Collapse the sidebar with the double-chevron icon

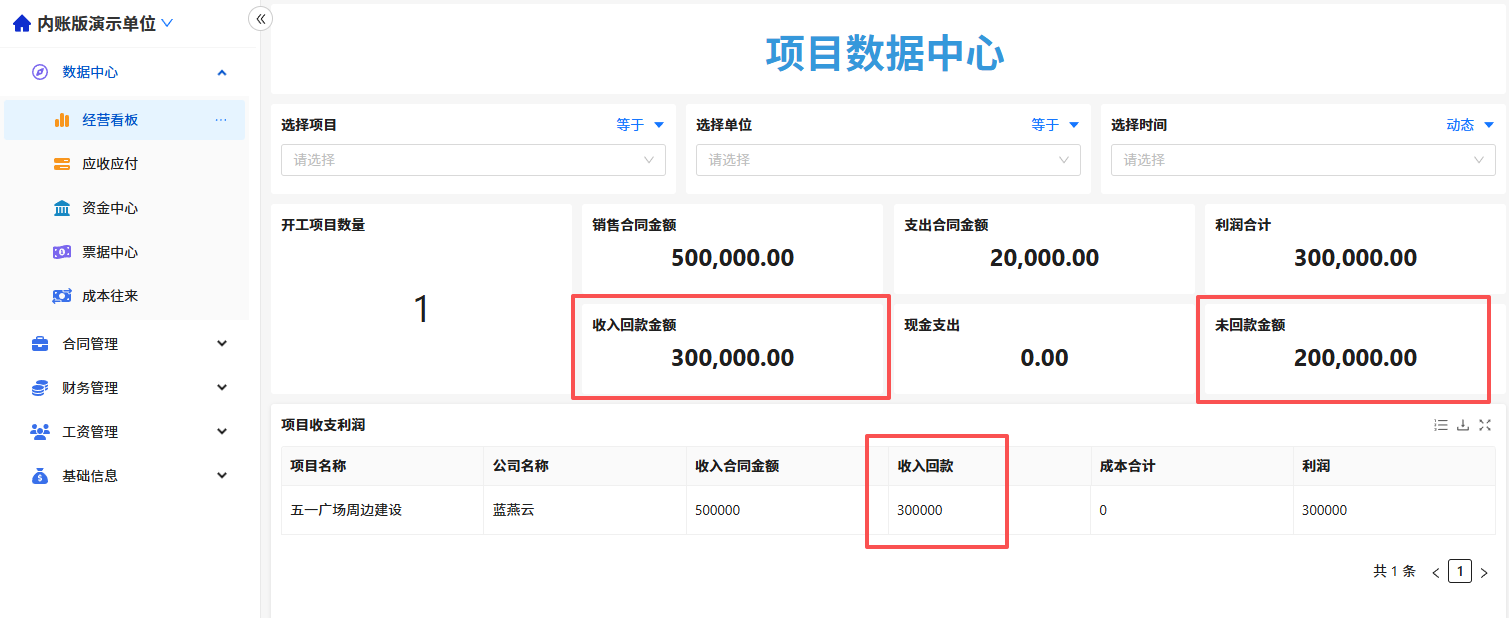(260, 19)
